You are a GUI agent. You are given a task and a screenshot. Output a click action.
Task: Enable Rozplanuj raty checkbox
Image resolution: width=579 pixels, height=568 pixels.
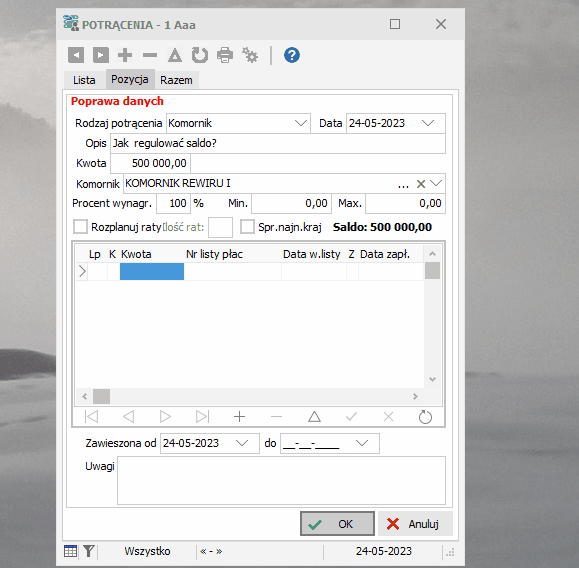(80, 227)
